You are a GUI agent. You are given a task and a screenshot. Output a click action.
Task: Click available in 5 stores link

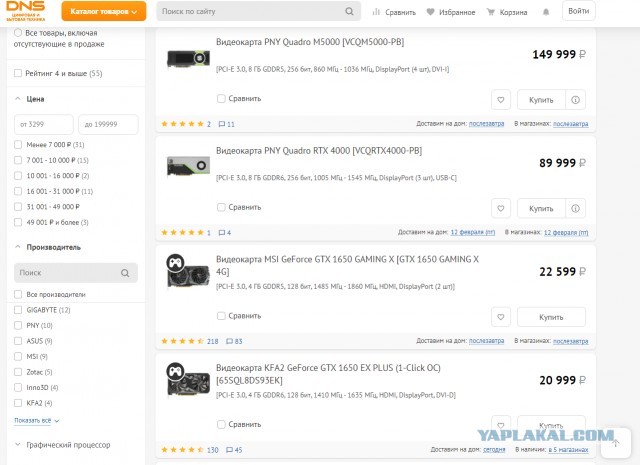point(568,449)
